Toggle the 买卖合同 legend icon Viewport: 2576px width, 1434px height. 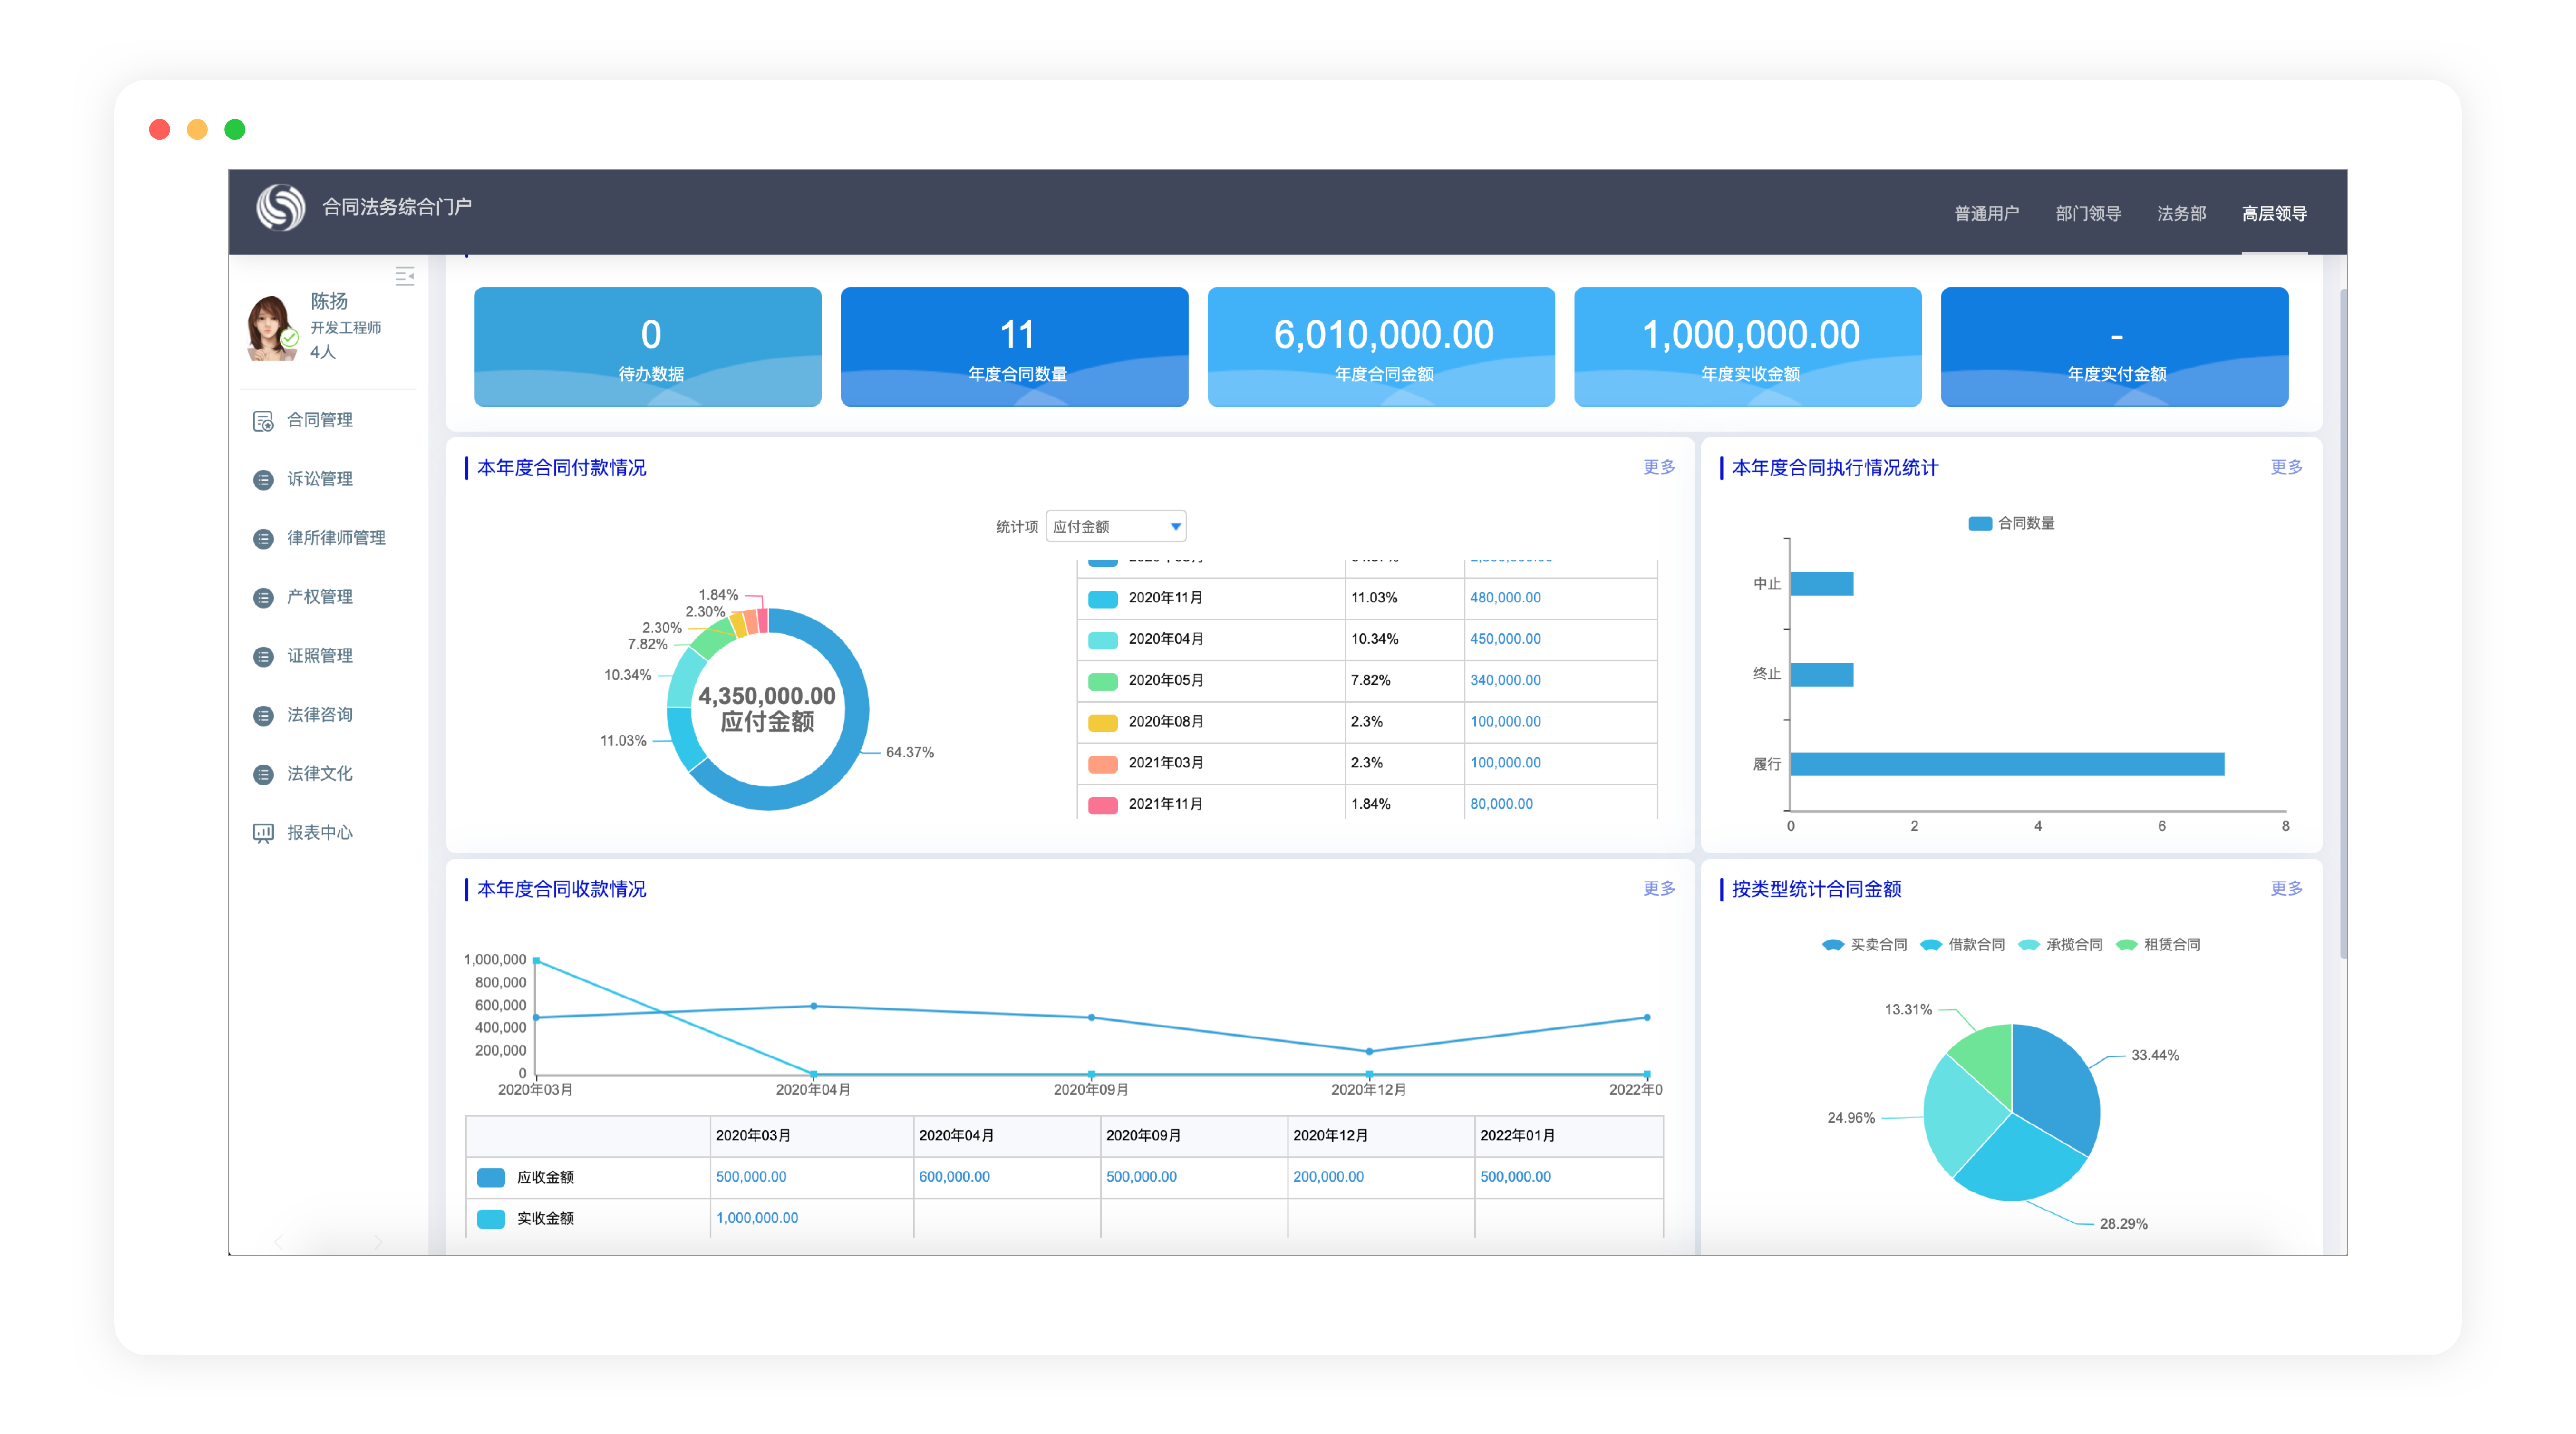(1832, 945)
